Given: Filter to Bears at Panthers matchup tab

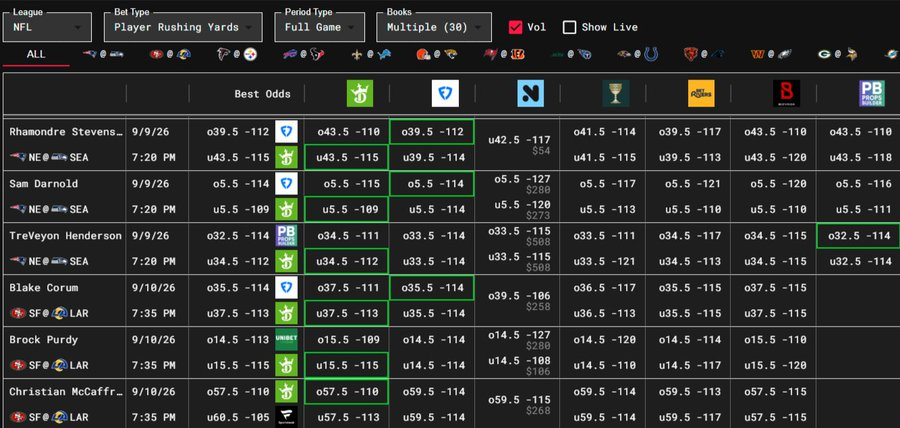Looking at the screenshot, I should pos(704,55).
